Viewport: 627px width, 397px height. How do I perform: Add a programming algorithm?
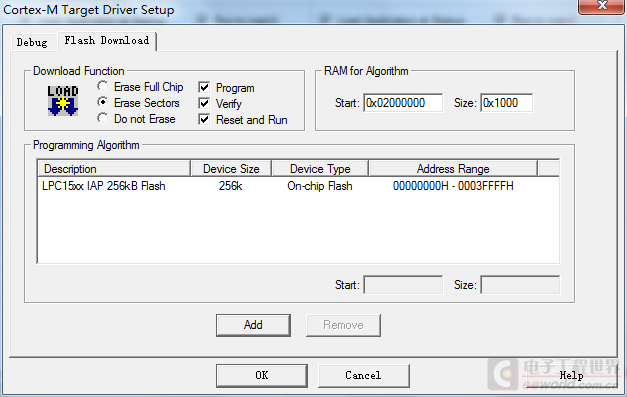(x=253, y=325)
